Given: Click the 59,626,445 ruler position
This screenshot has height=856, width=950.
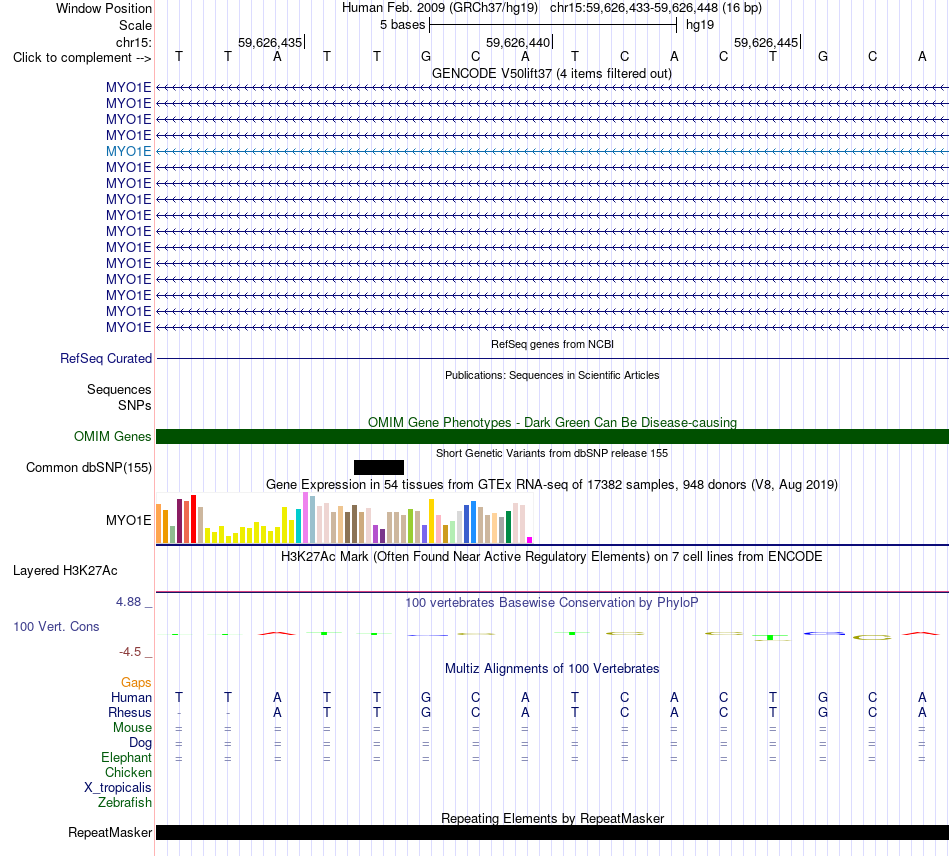Looking at the screenshot, I should [x=766, y=42].
